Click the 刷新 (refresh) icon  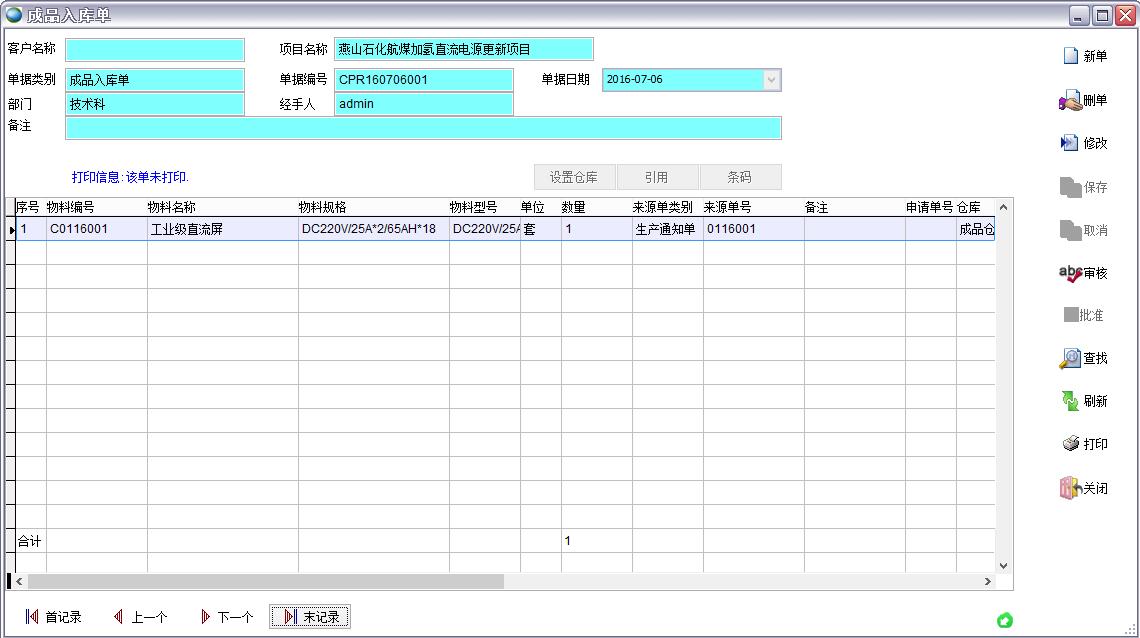click(1070, 401)
